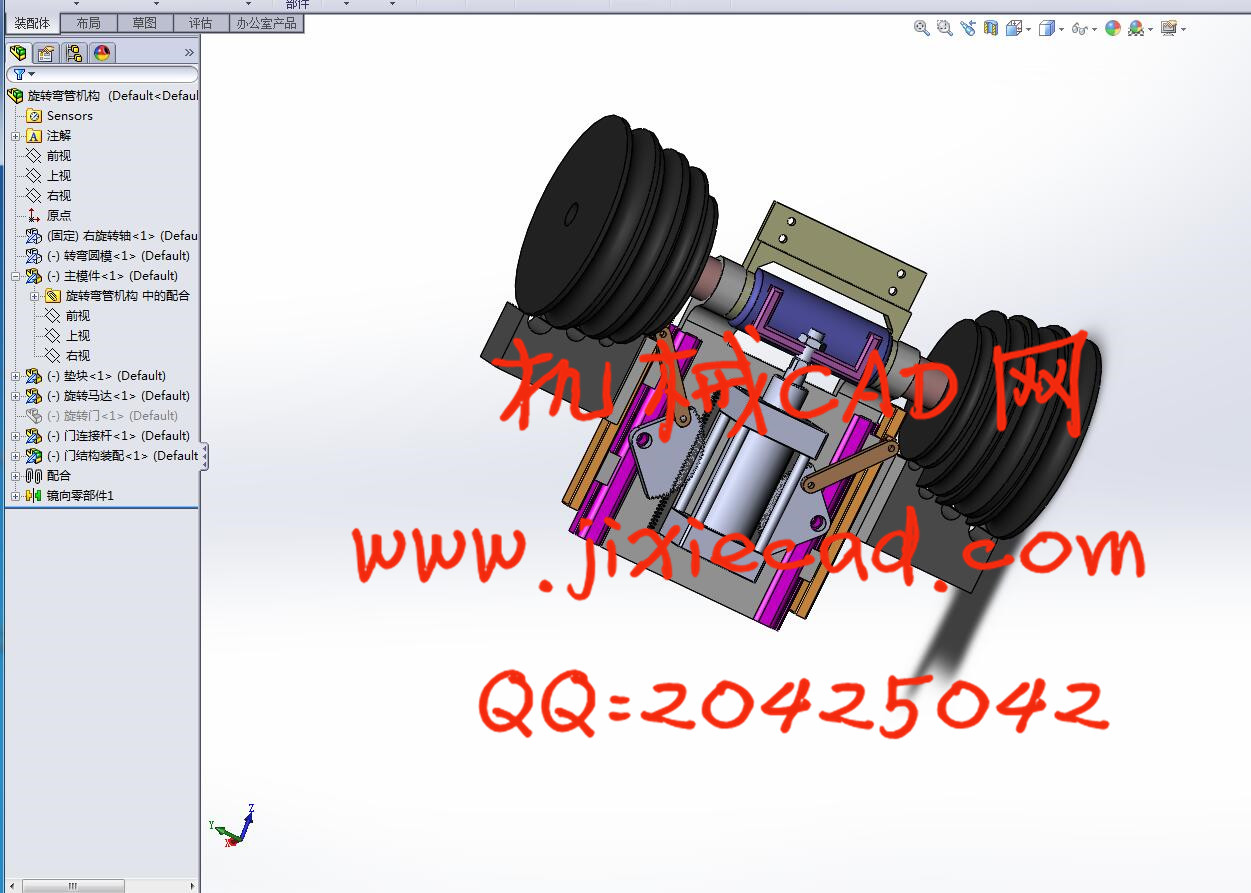
Task: Click the filter funnel icon
Action: pyautogui.click(x=18, y=74)
